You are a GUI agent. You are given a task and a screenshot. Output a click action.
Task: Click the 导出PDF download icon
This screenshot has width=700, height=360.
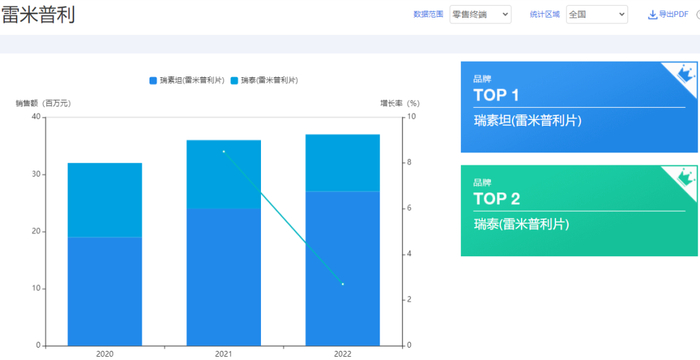pos(653,15)
